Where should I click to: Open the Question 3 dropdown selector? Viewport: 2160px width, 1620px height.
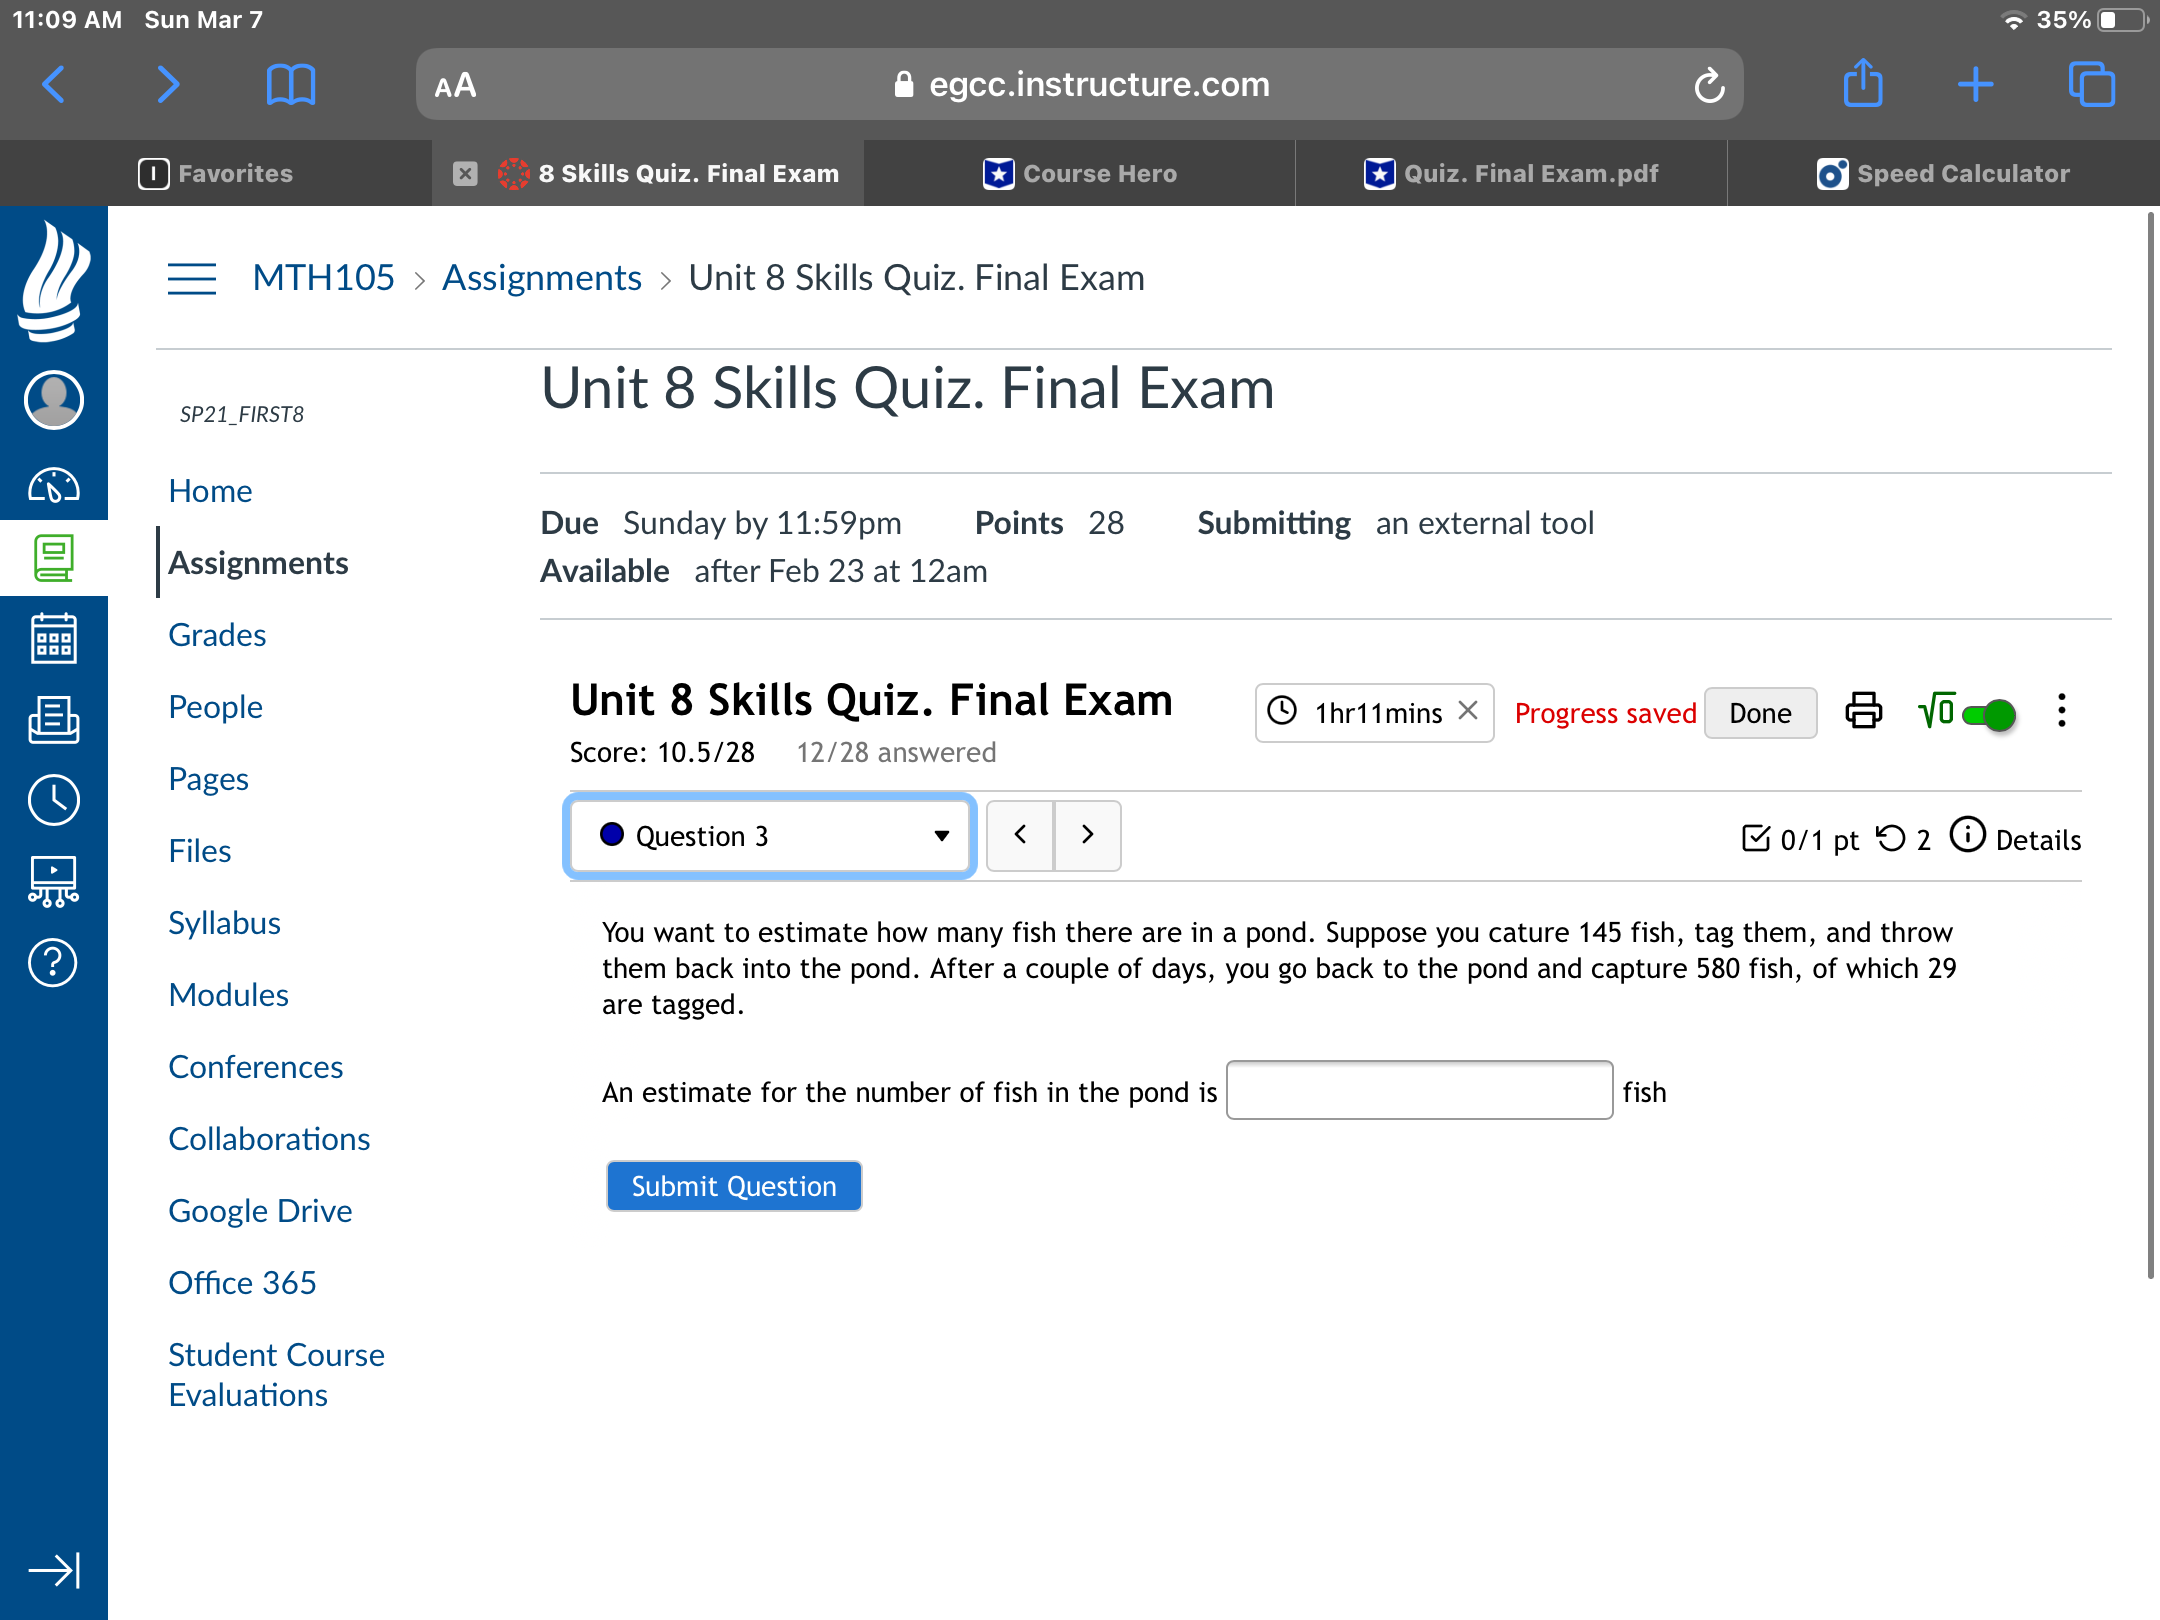coord(770,836)
